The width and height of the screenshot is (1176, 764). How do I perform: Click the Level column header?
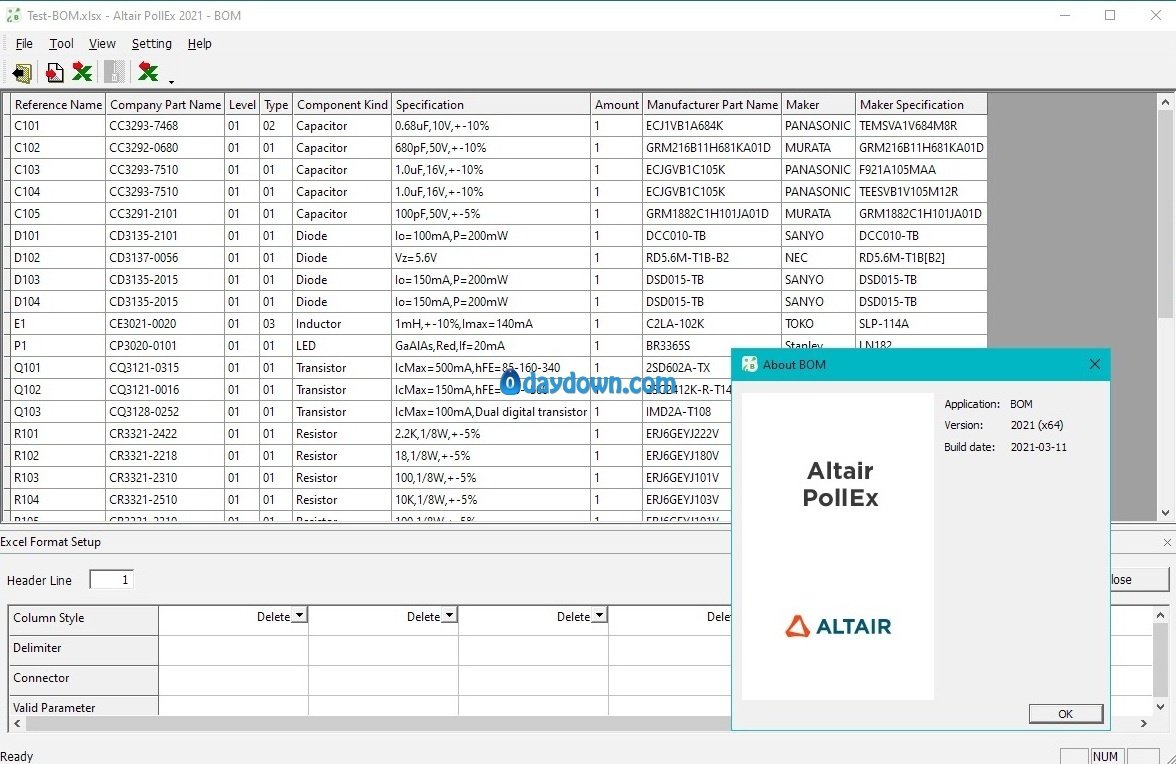[x=242, y=105]
